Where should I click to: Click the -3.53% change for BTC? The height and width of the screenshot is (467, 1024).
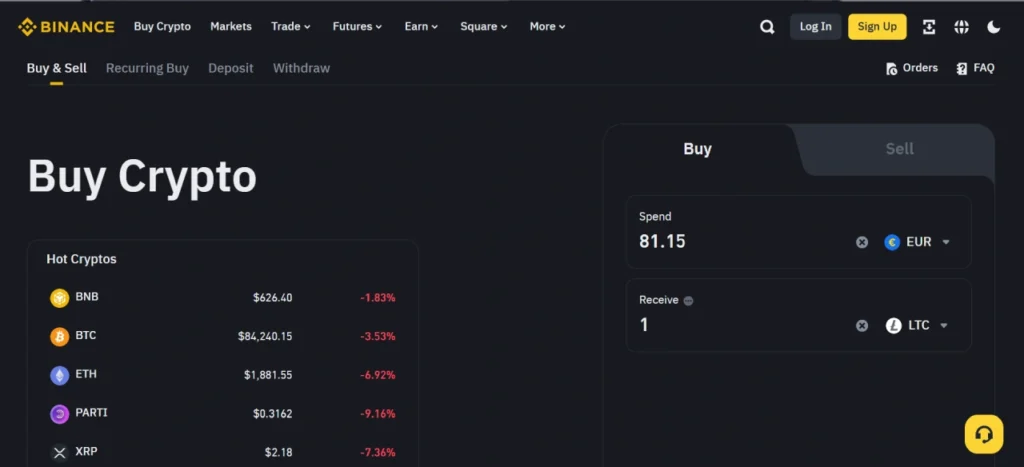tap(377, 336)
